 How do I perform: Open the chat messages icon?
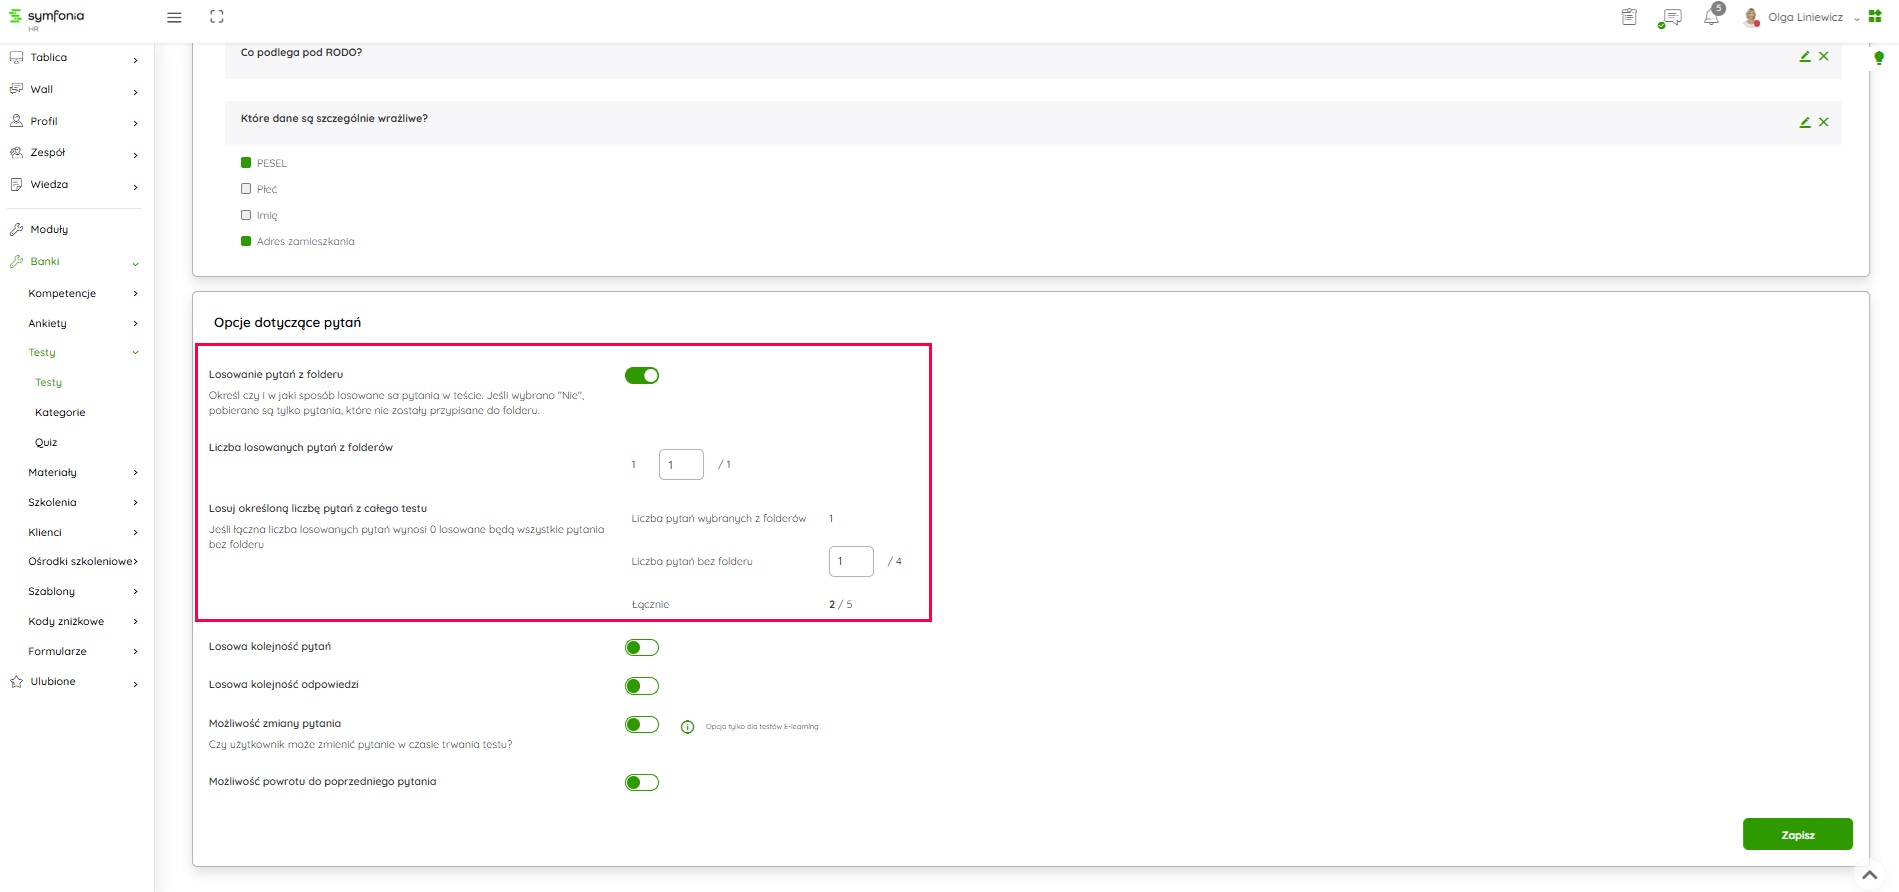point(1670,17)
